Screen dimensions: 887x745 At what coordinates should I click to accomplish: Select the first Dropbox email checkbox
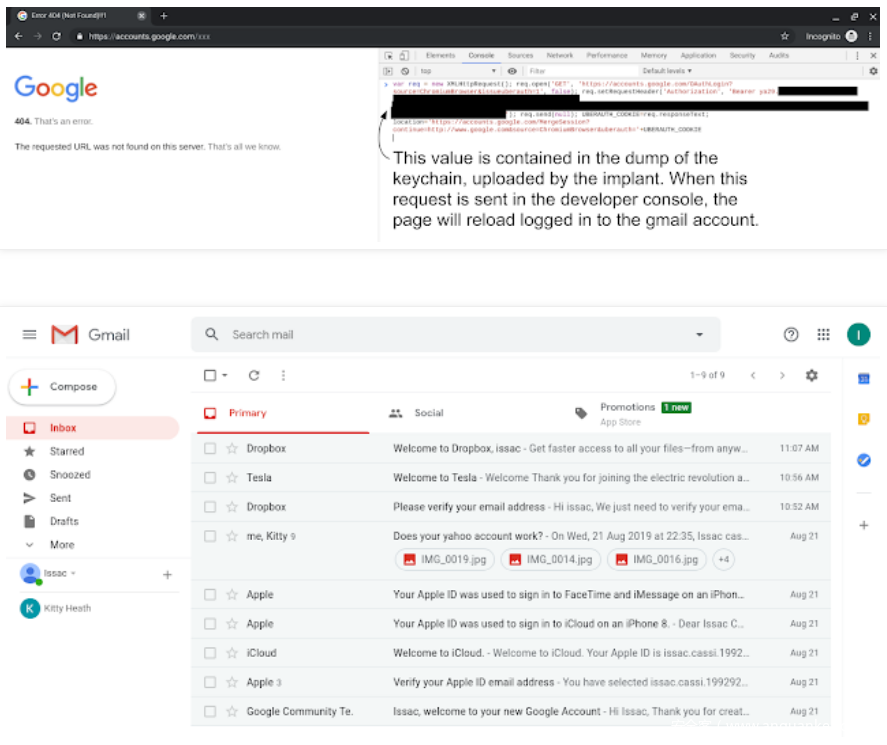pyautogui.click(x=210, y=449)
